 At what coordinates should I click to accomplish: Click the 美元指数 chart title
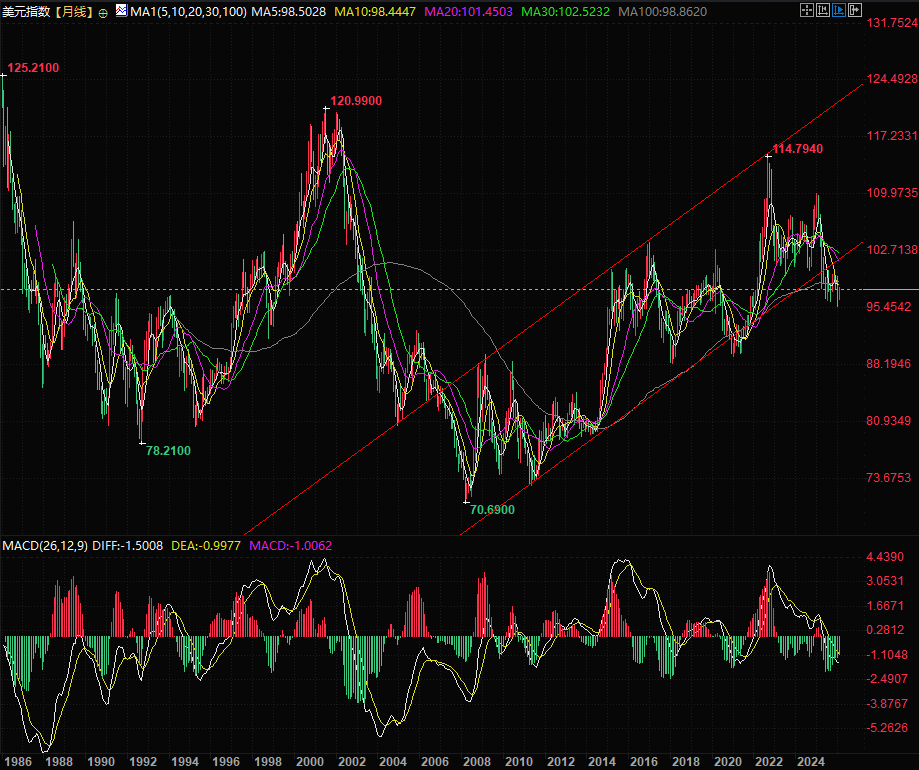(27, 12)
